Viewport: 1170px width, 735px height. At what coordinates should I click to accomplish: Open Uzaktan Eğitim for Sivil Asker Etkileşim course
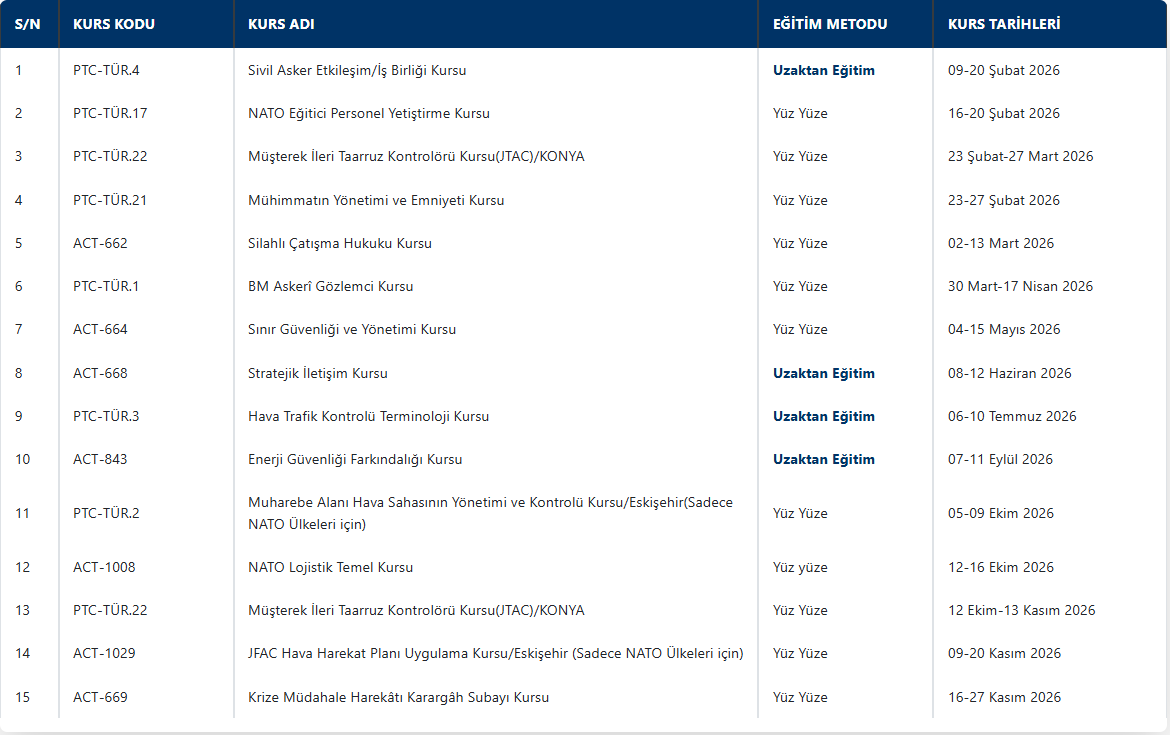coord(823,70)
